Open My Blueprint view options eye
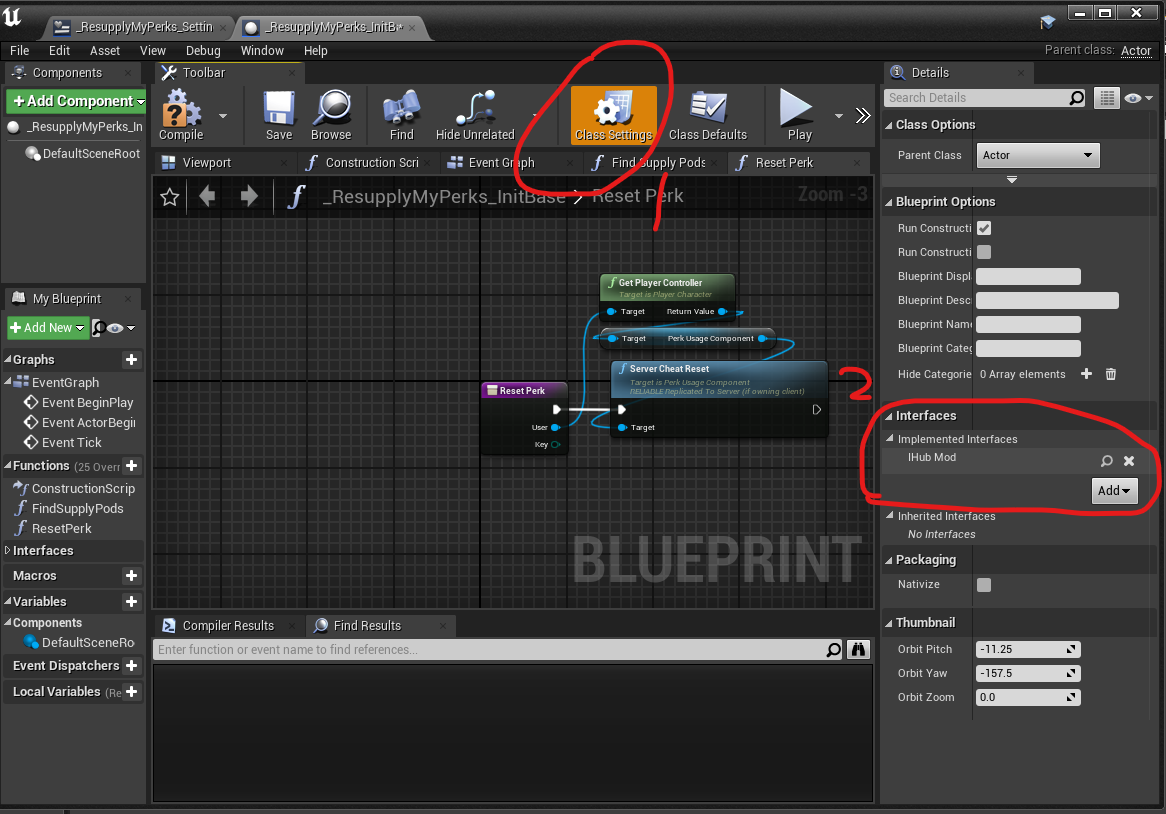Image resolution: width=1166 pixels, height=814 pixels. coord(120,328)
